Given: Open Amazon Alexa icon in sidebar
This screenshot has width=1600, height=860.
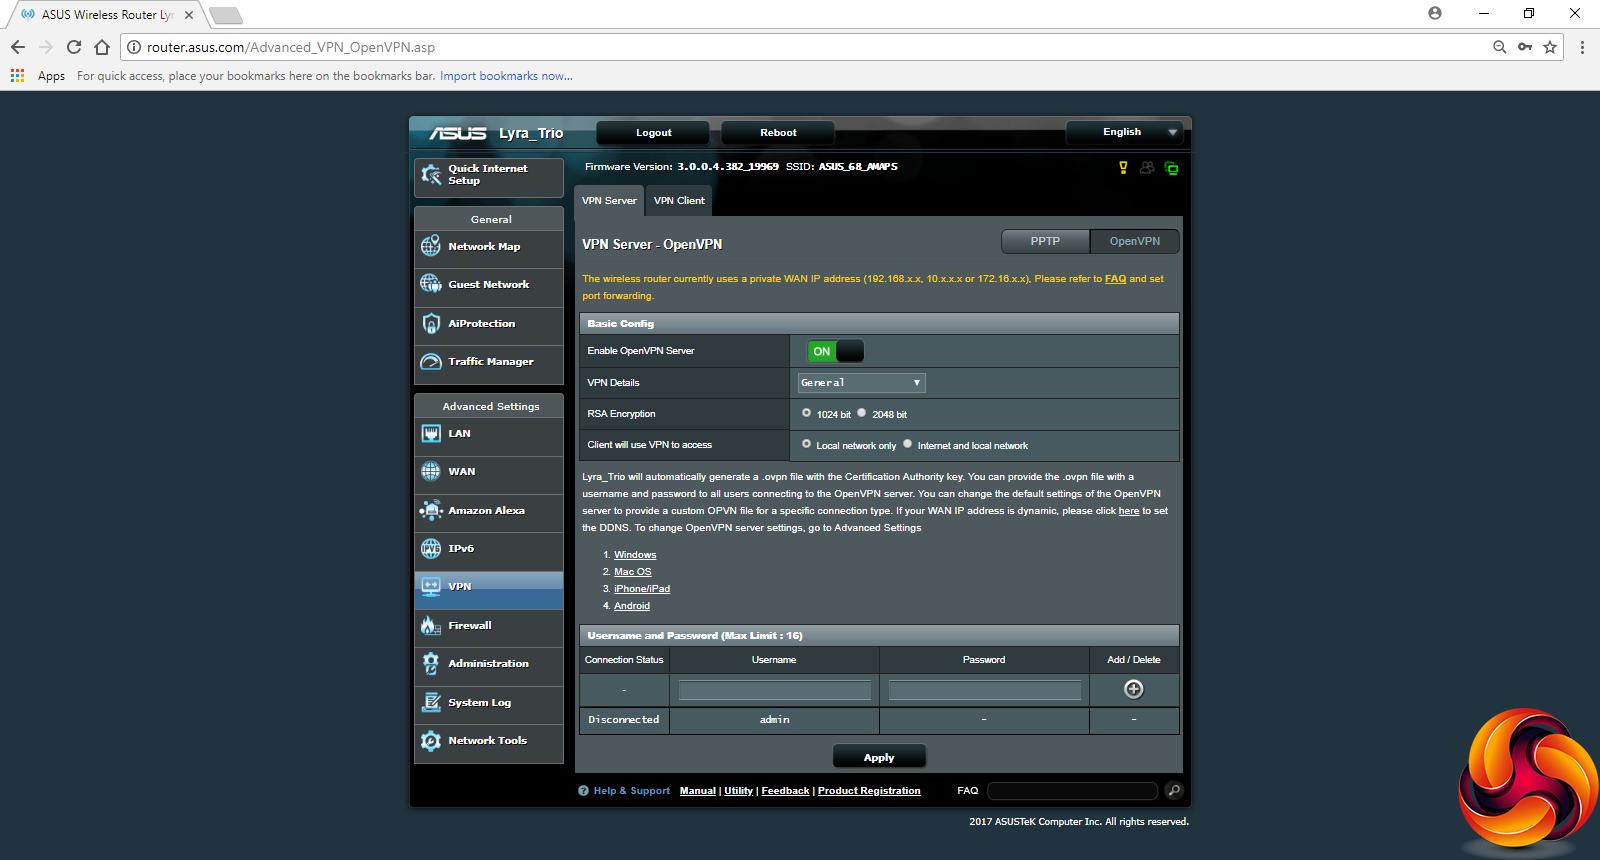Looking at the screenshot, I should (431, 511).
